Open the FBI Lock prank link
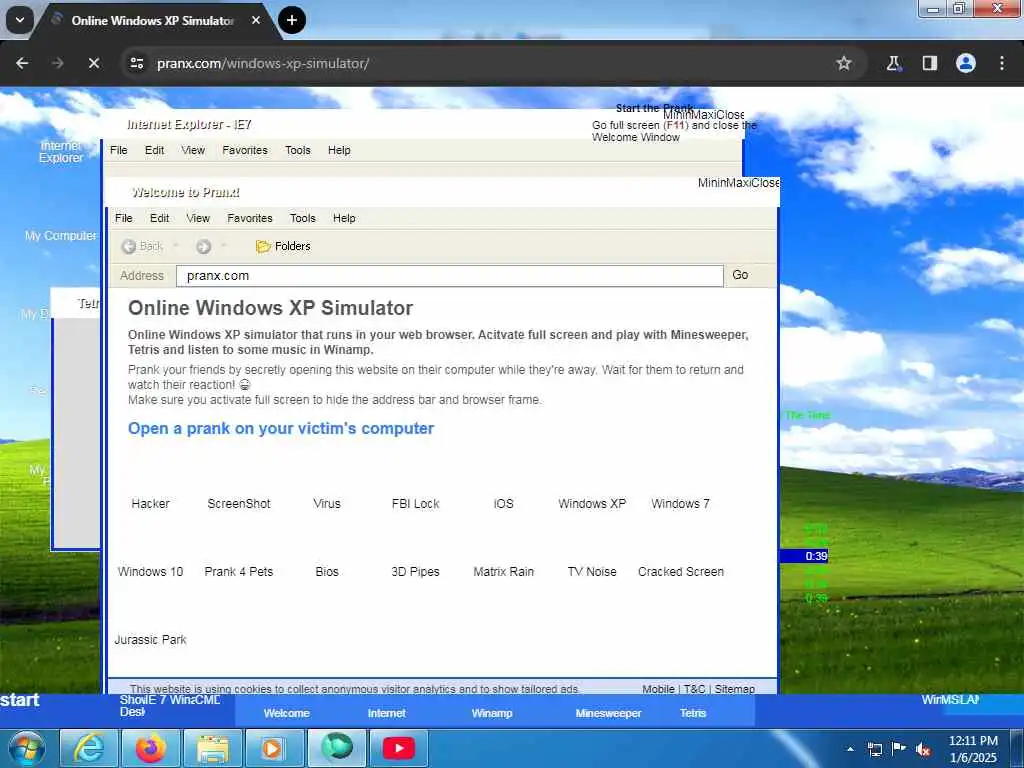Screen dimensions: 1024x768 point(415,504)
